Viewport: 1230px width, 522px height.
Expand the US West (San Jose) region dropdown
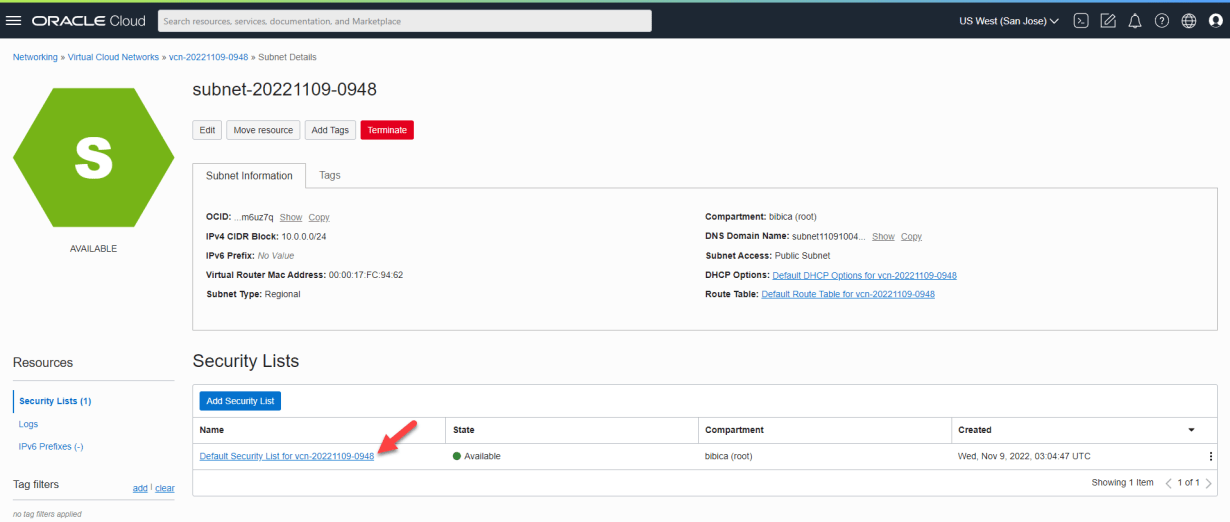coord(1008,21)
